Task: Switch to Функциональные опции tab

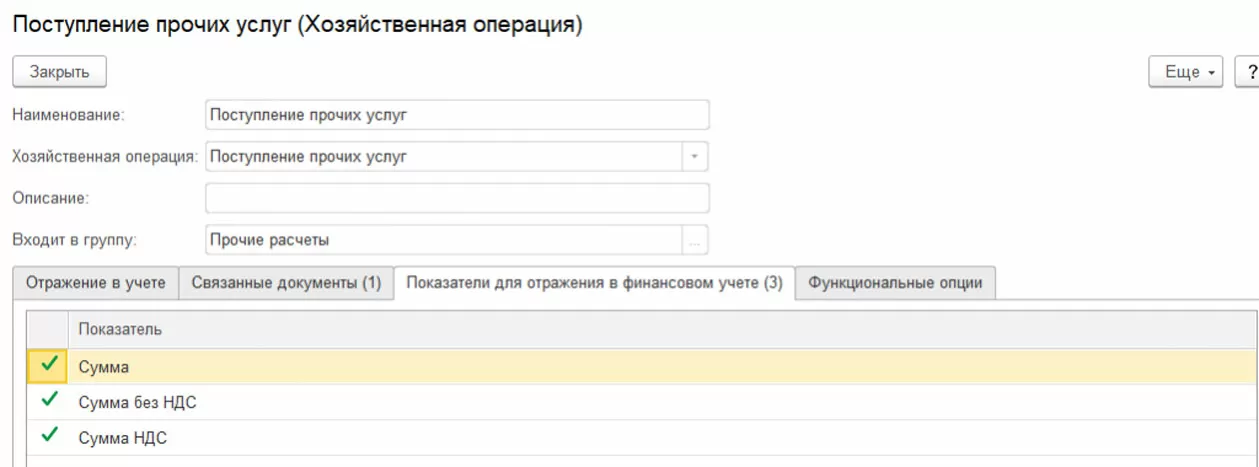Action: pyautogui.click(x=895, y=283)
